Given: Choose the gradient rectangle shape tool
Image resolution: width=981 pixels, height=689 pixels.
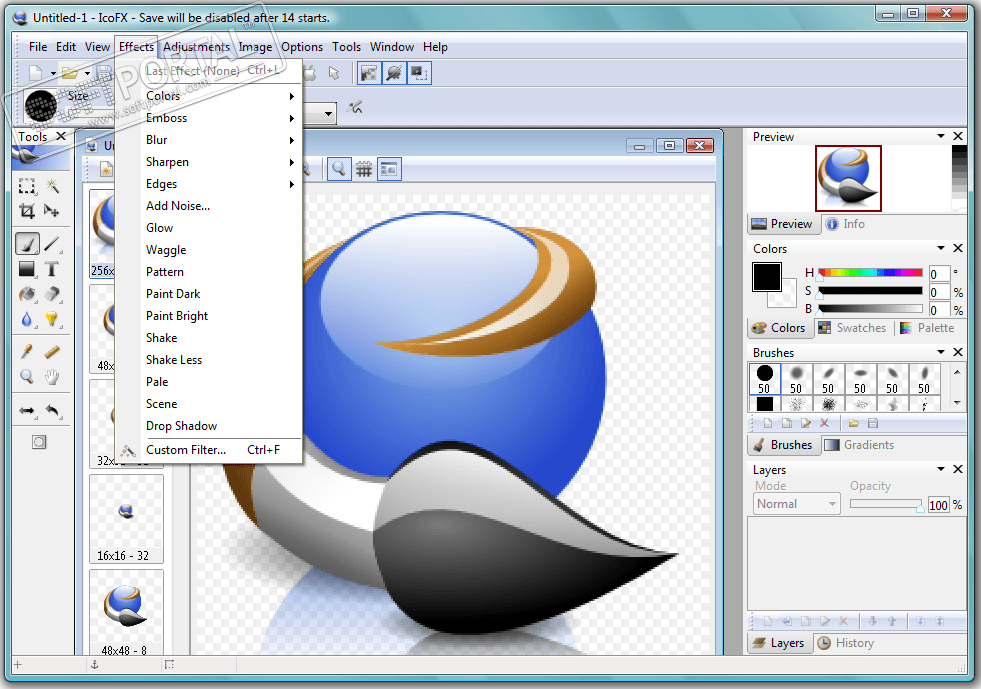Looking at the screenshot, I should coord(26,269).
